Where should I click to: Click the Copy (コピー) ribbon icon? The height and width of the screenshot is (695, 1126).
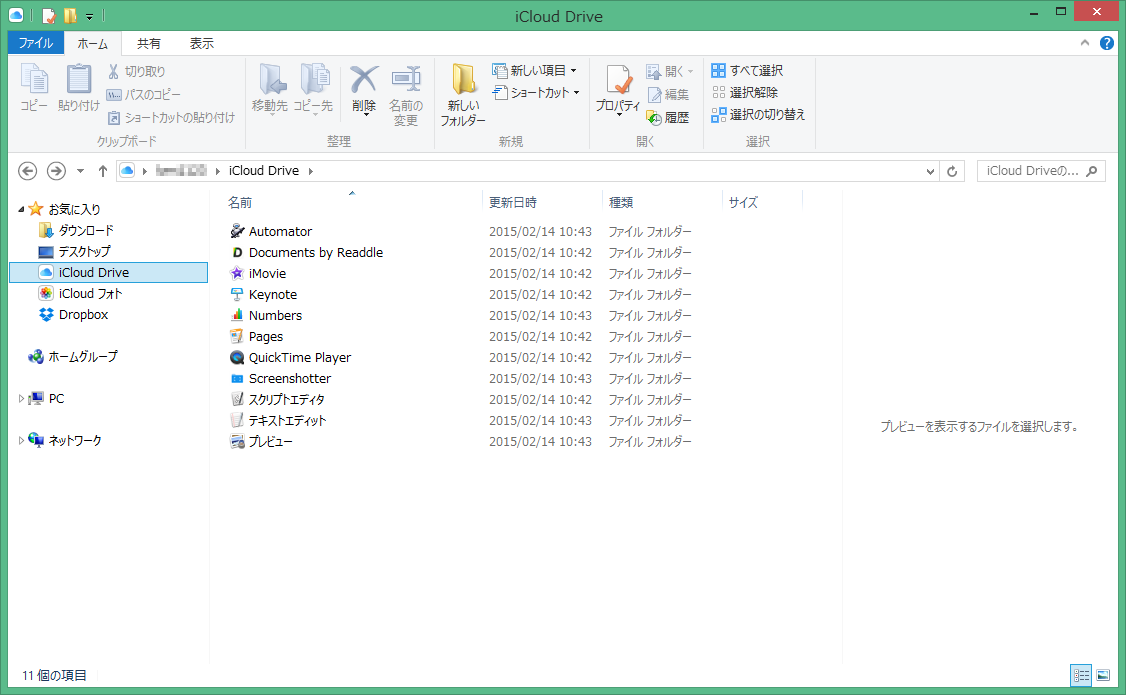34,79
